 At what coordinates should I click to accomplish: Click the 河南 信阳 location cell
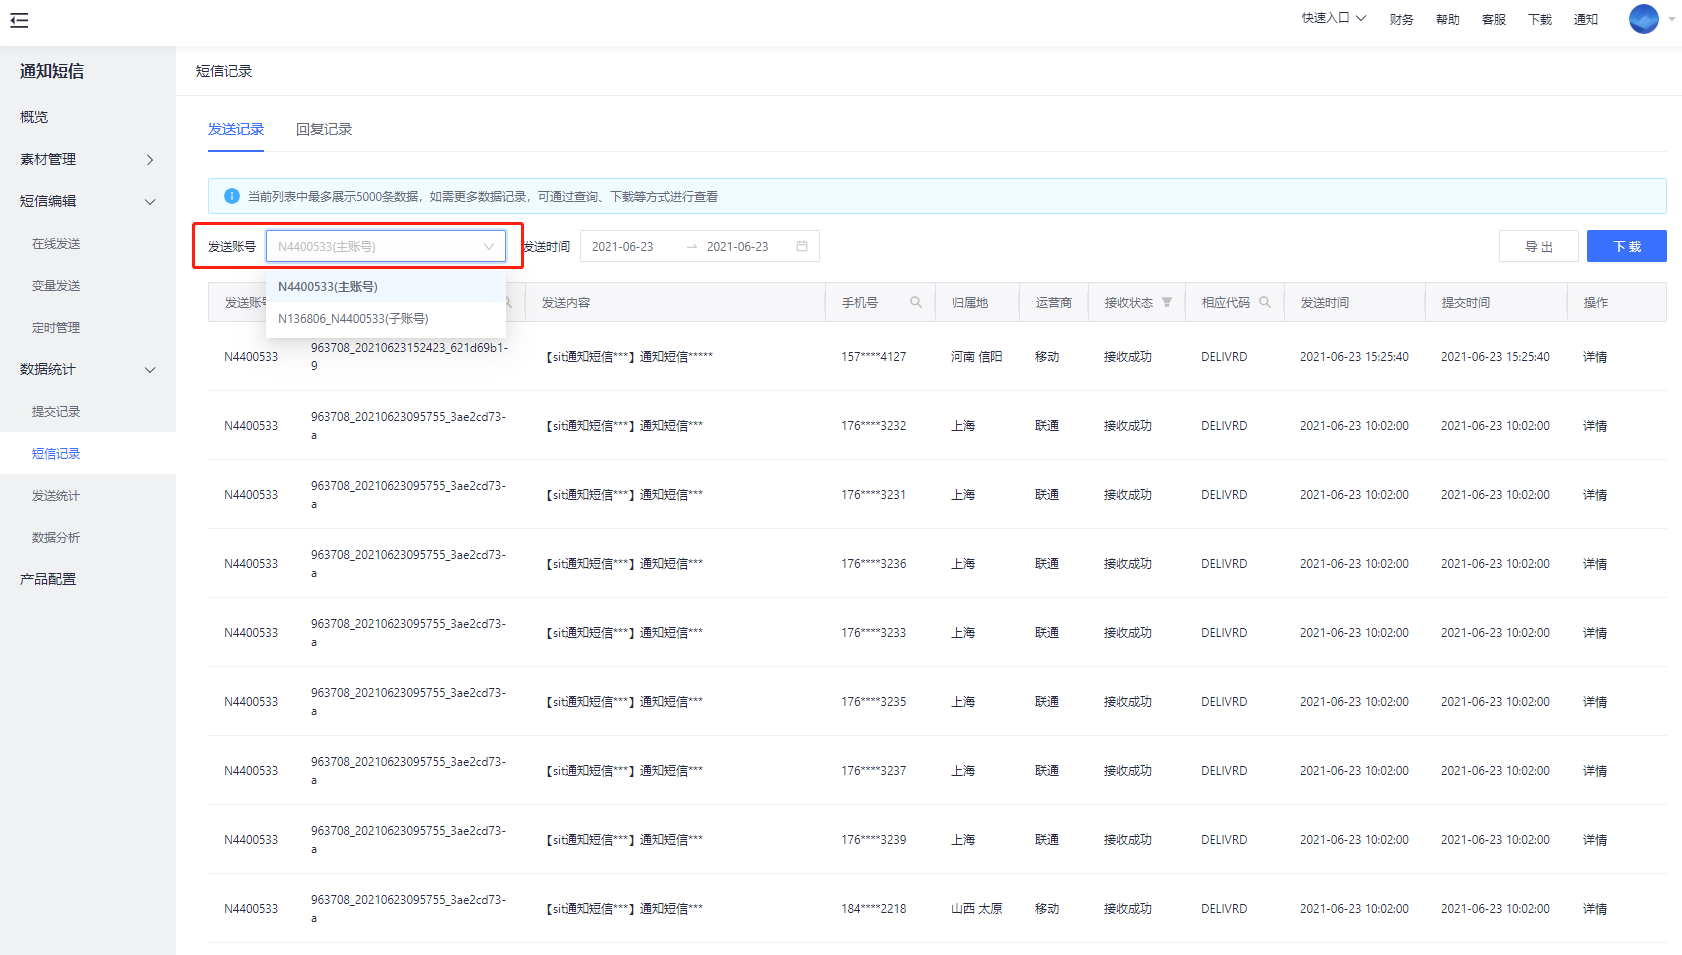tap(976, 356)
